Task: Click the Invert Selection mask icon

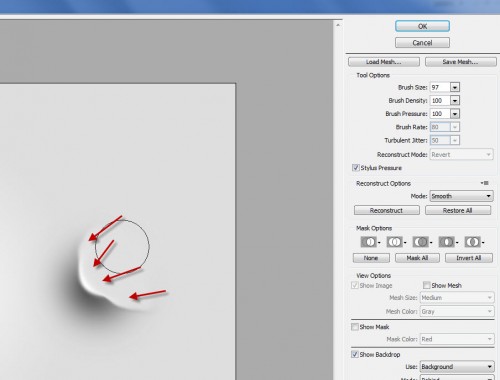Action: 472,242
